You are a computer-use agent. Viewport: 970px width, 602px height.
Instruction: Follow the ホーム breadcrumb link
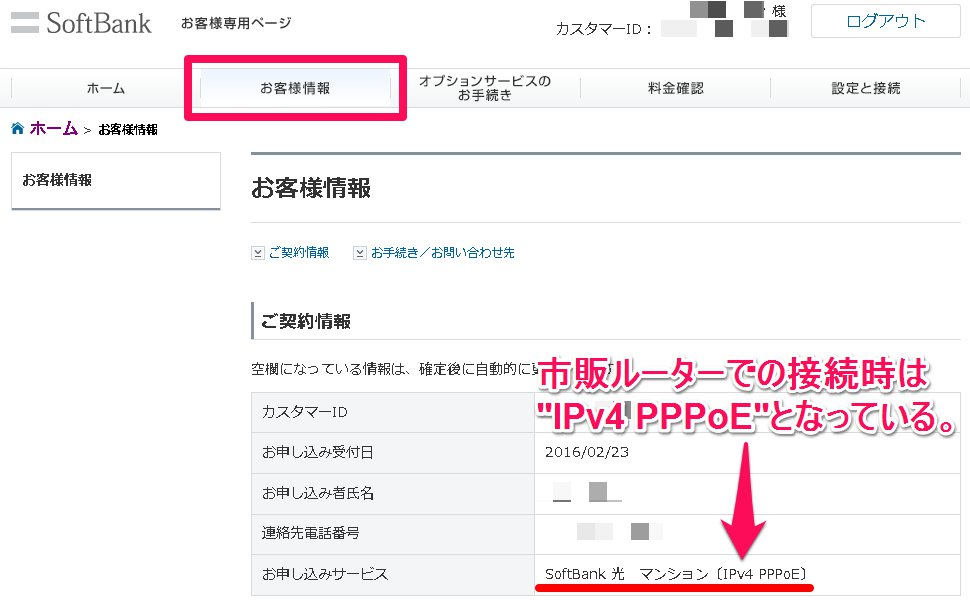pyautogui.click(x=53, y=128)
